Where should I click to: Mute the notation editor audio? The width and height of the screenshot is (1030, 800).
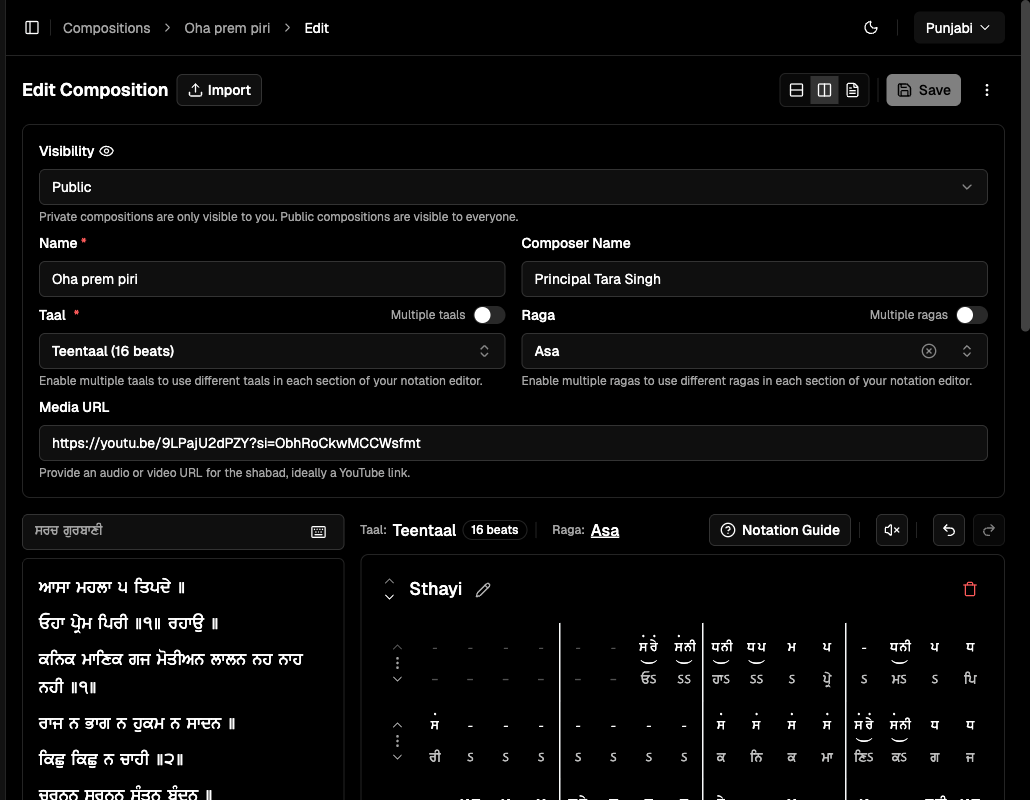(891, 530)
